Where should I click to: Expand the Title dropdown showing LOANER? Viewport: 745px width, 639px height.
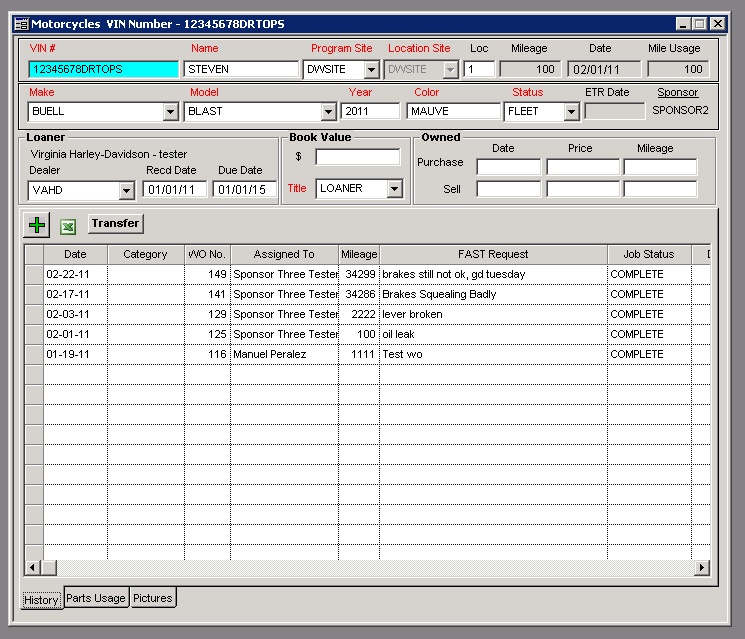[x=394, y=189]
